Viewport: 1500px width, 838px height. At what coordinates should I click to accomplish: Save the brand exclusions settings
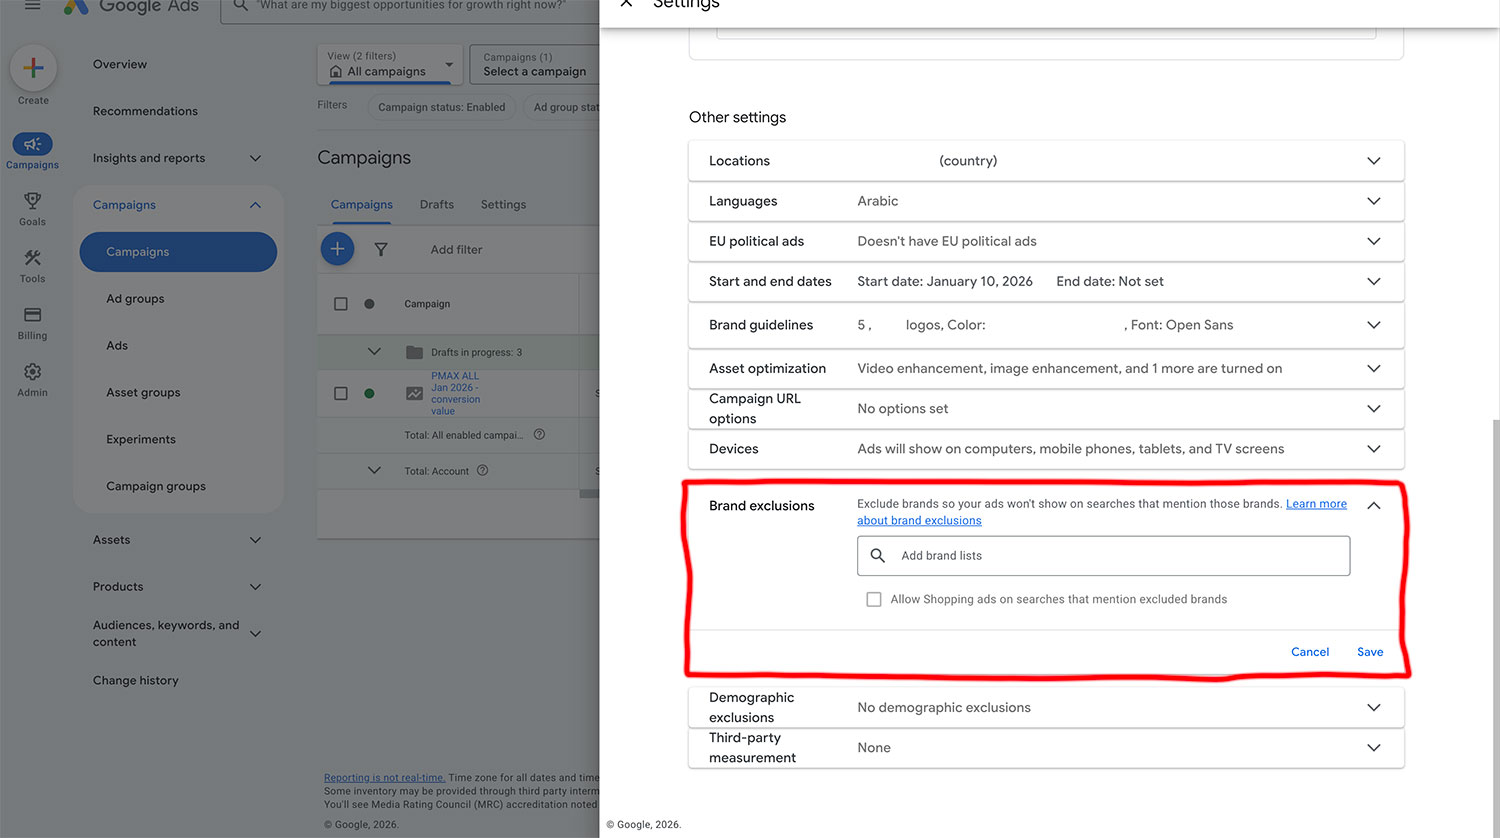pos(1369,652)
